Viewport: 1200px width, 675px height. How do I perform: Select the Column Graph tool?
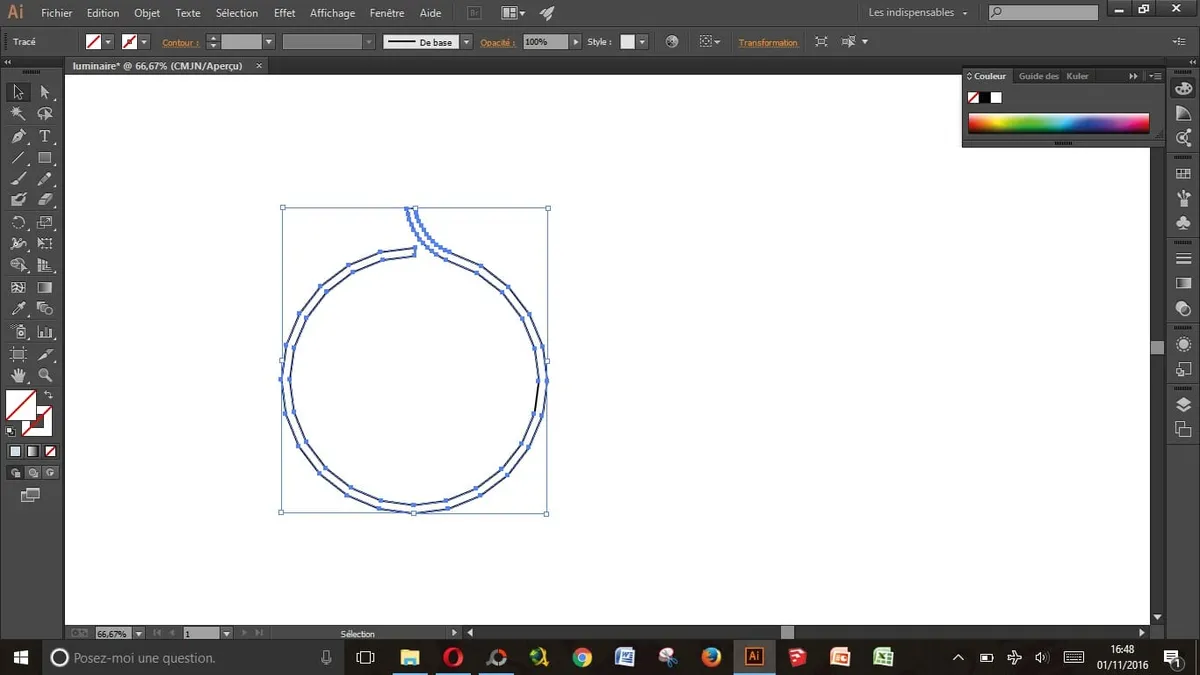(x=45, y=332)
